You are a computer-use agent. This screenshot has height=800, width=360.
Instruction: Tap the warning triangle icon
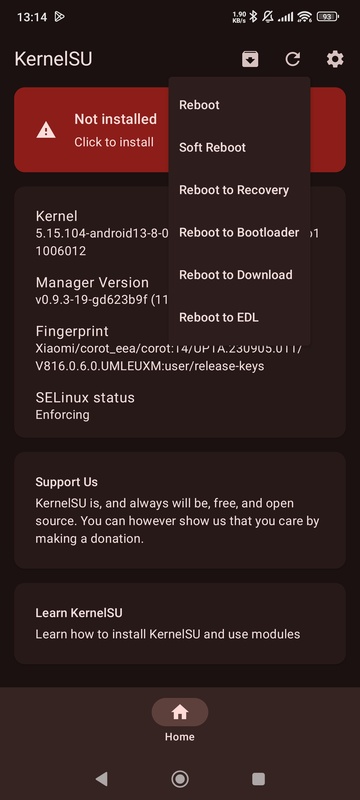point(46,130)
